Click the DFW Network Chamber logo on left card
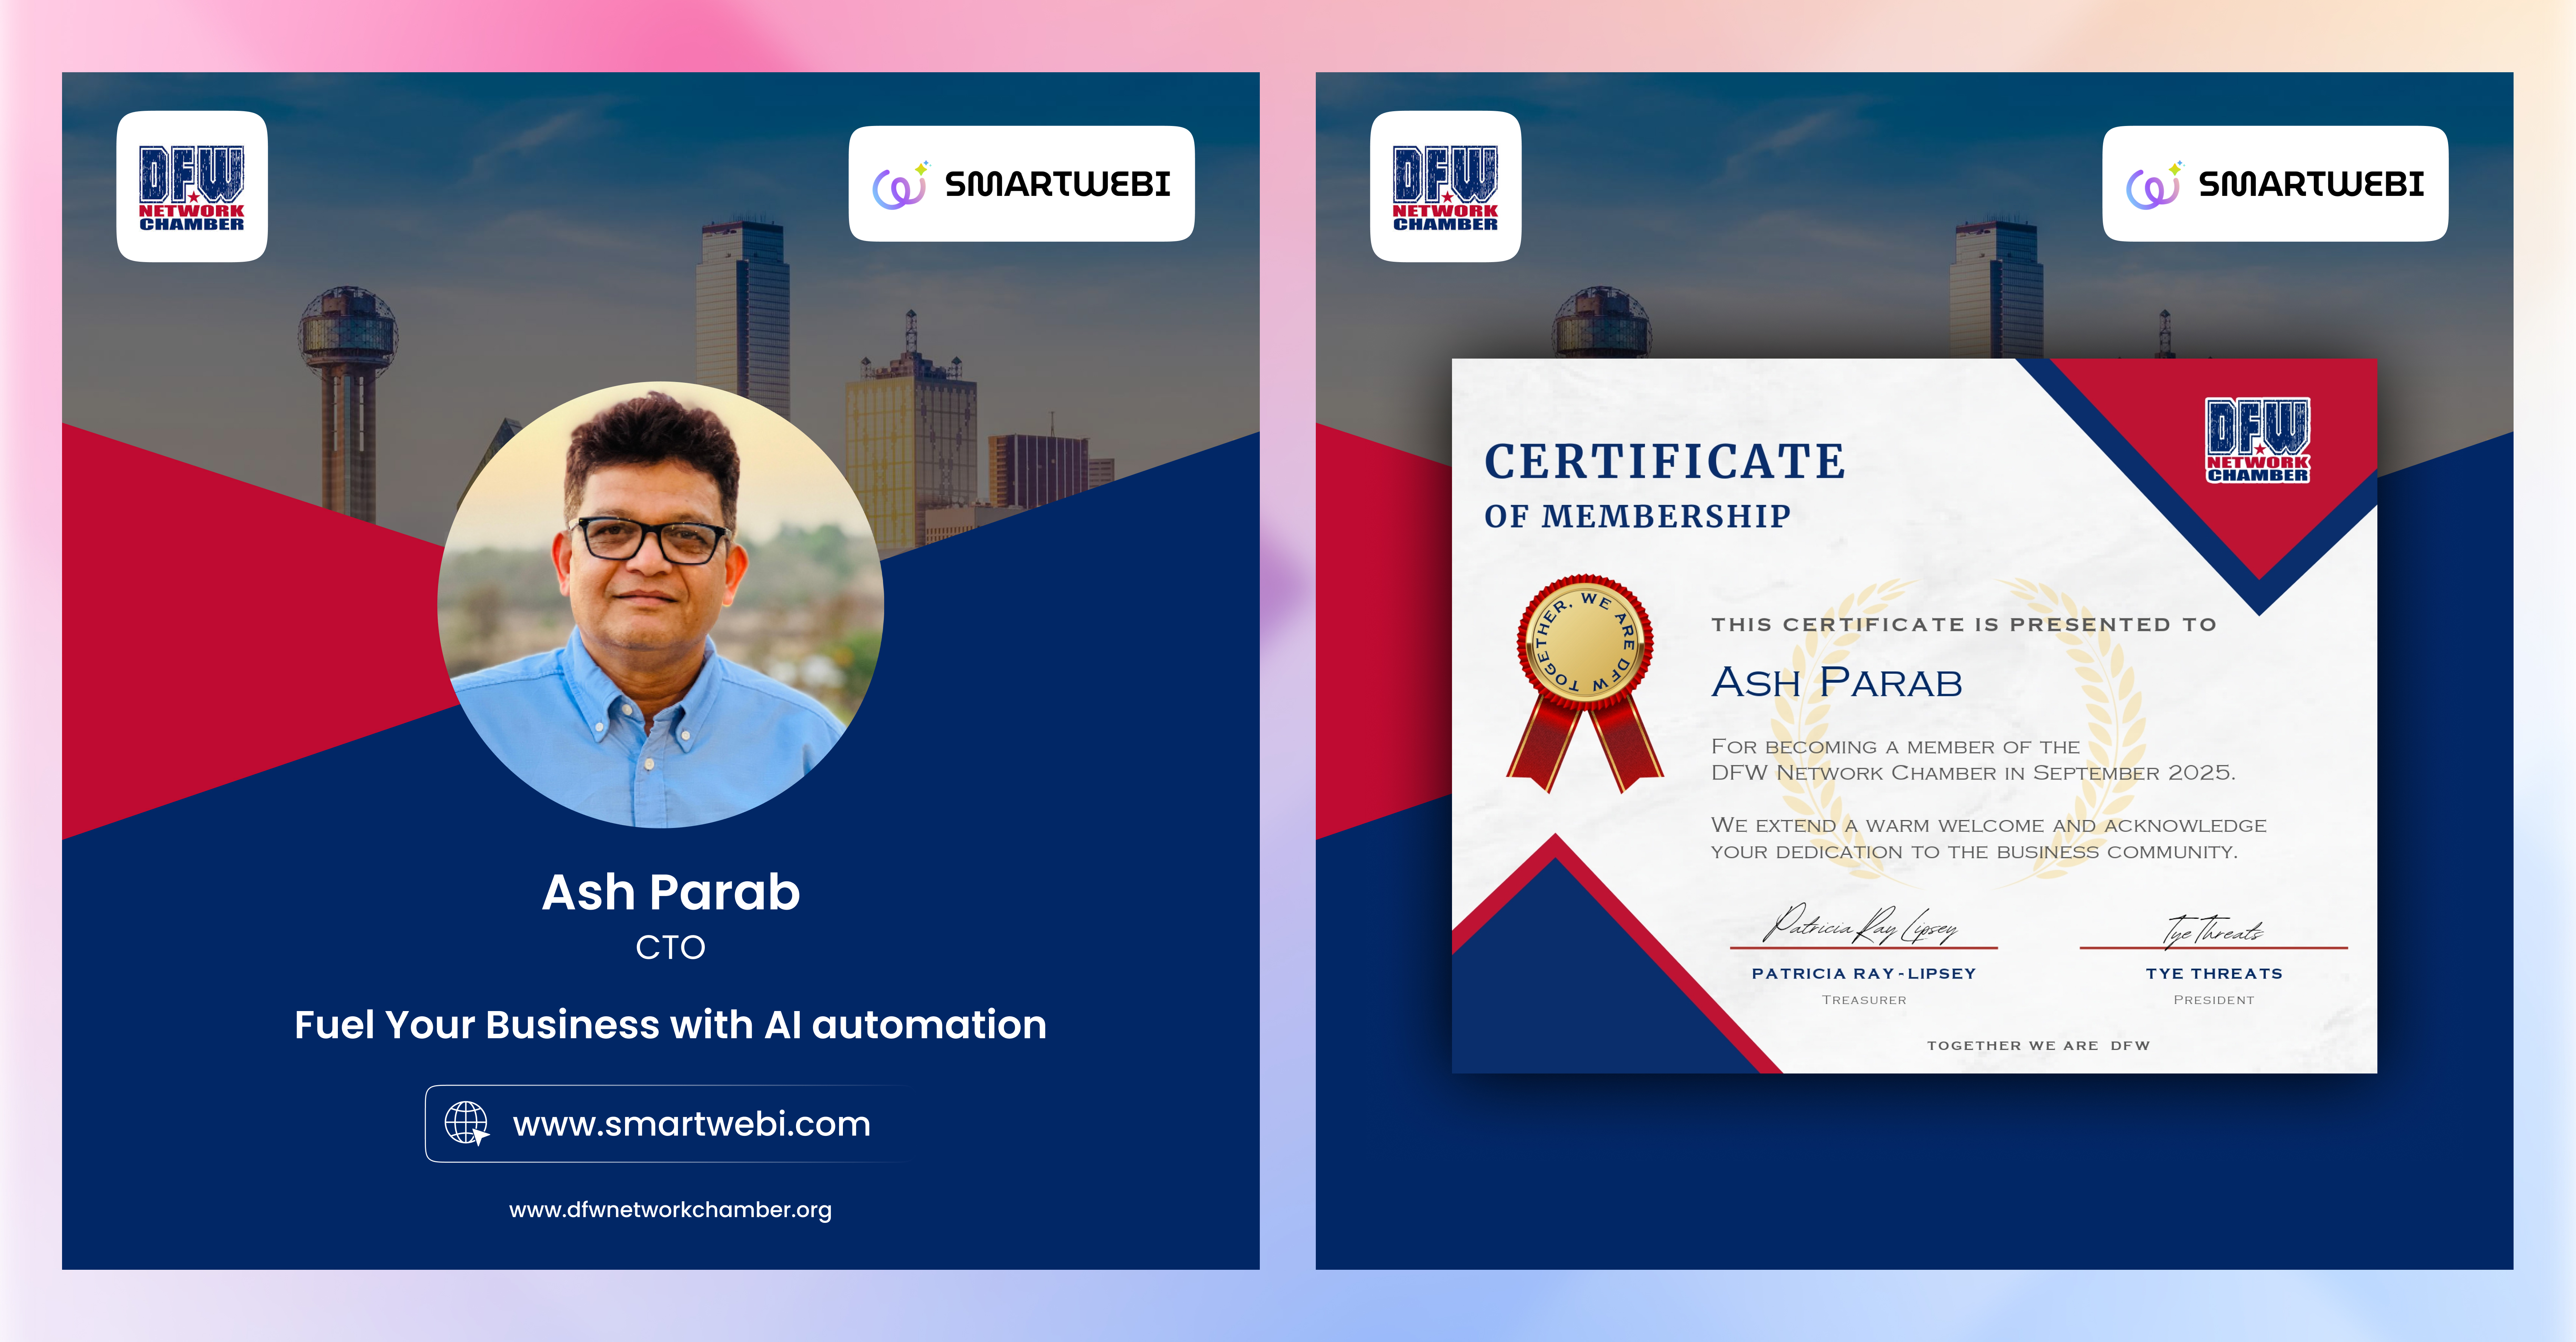Screen dimensions: 2576x1342 tap(192, 187)
